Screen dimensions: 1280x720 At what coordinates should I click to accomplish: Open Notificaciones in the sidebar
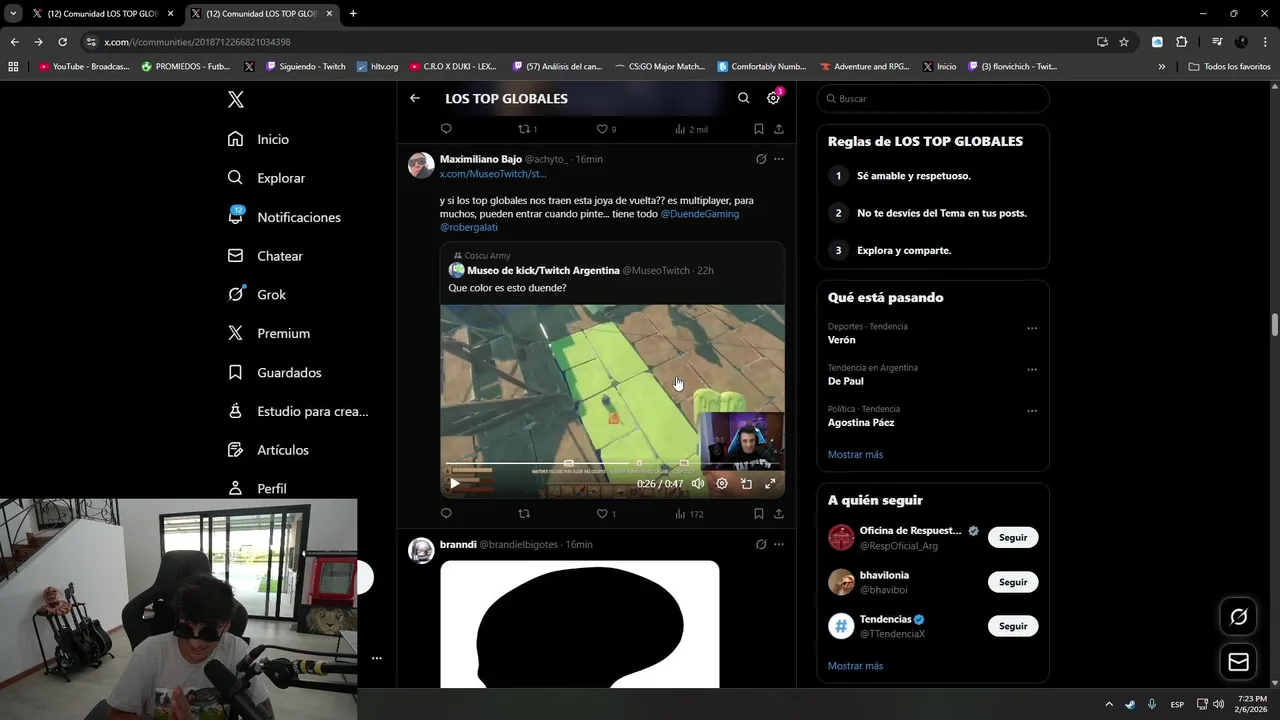[x=285, y=217]
